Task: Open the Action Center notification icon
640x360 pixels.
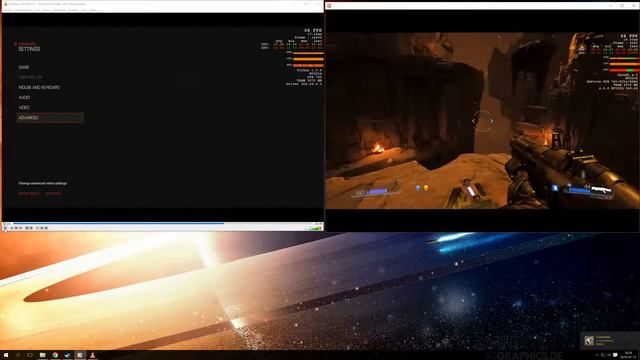Action: pyautogui.click(x=616, y=355)
